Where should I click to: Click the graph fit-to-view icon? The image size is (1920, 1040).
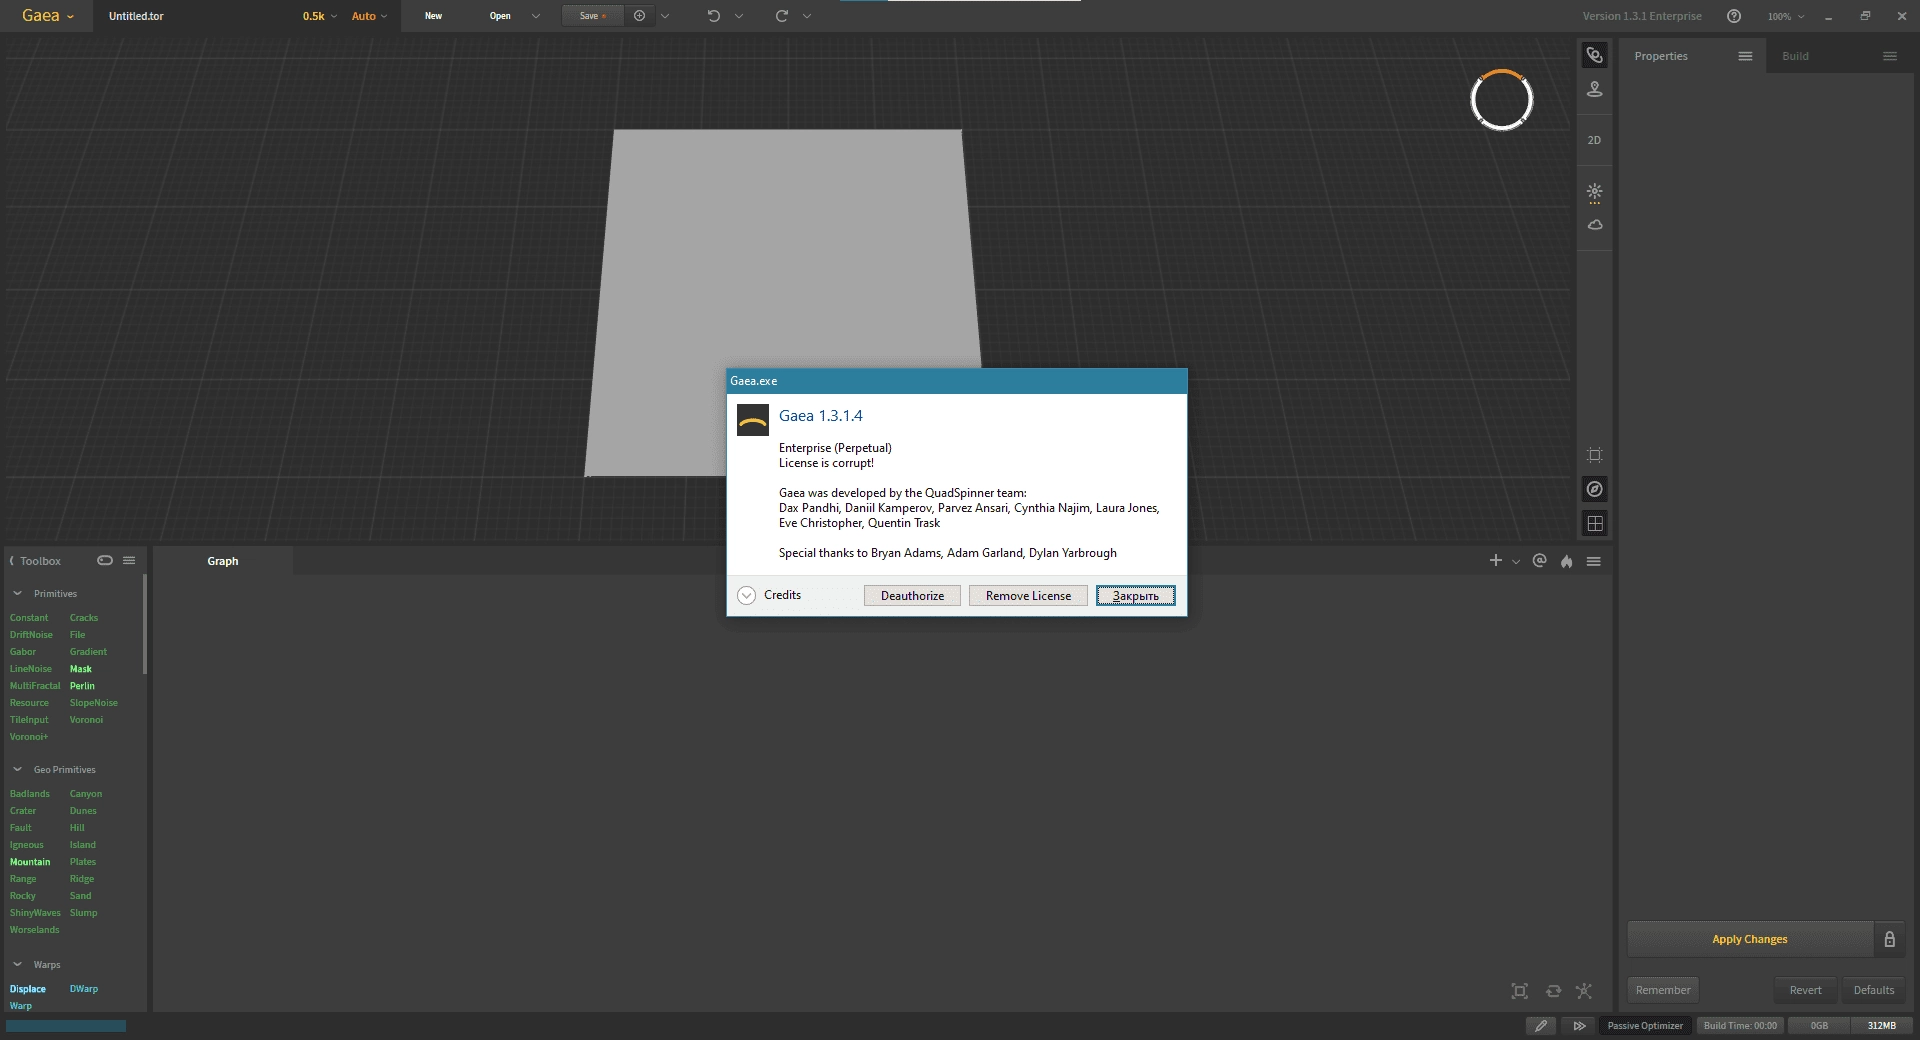1520,991
